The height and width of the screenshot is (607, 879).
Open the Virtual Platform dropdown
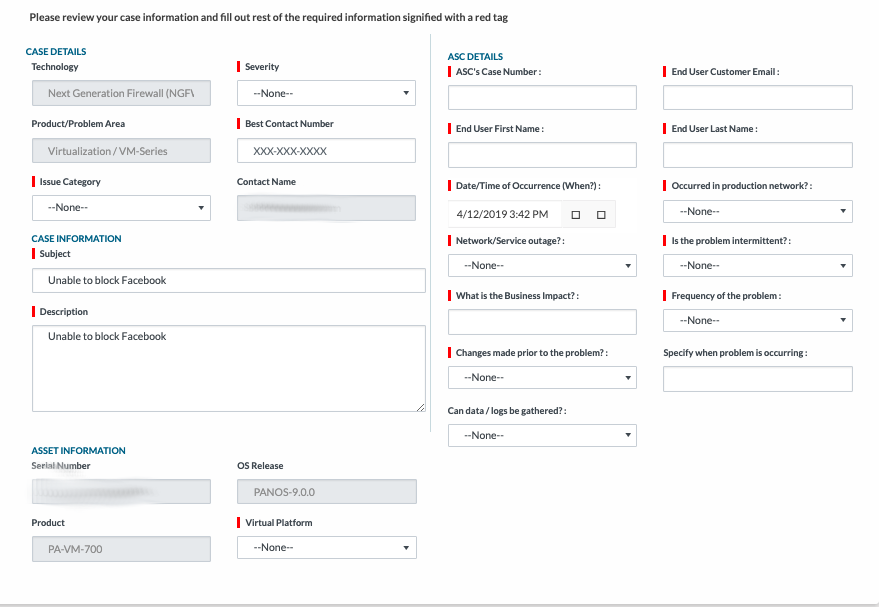[326, 547]
